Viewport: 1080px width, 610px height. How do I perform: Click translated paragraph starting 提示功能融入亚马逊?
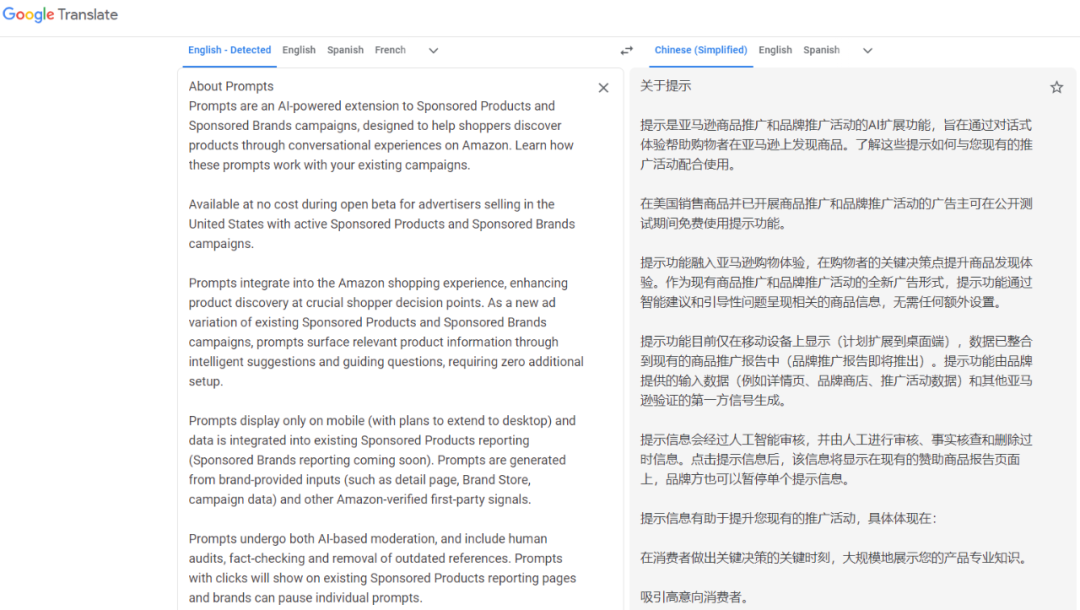pos(836,282)
